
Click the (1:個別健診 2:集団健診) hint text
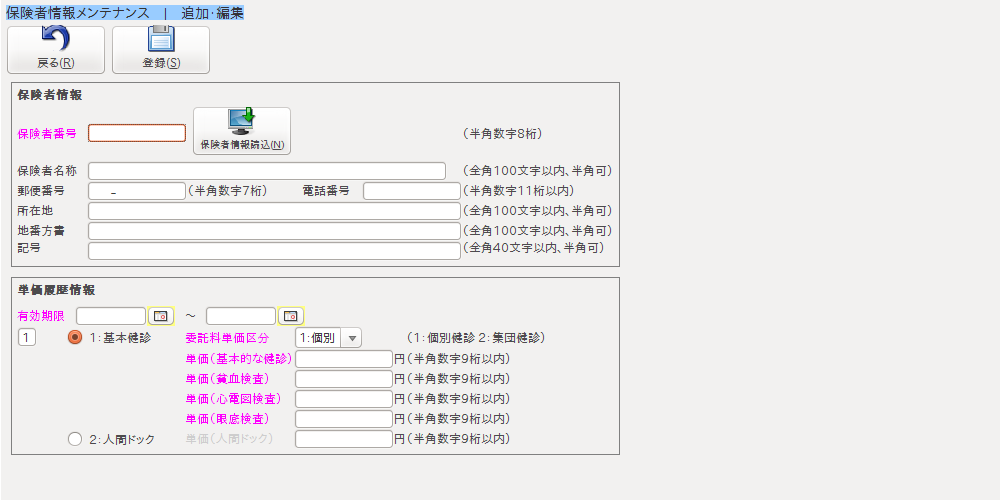(476, 338)
